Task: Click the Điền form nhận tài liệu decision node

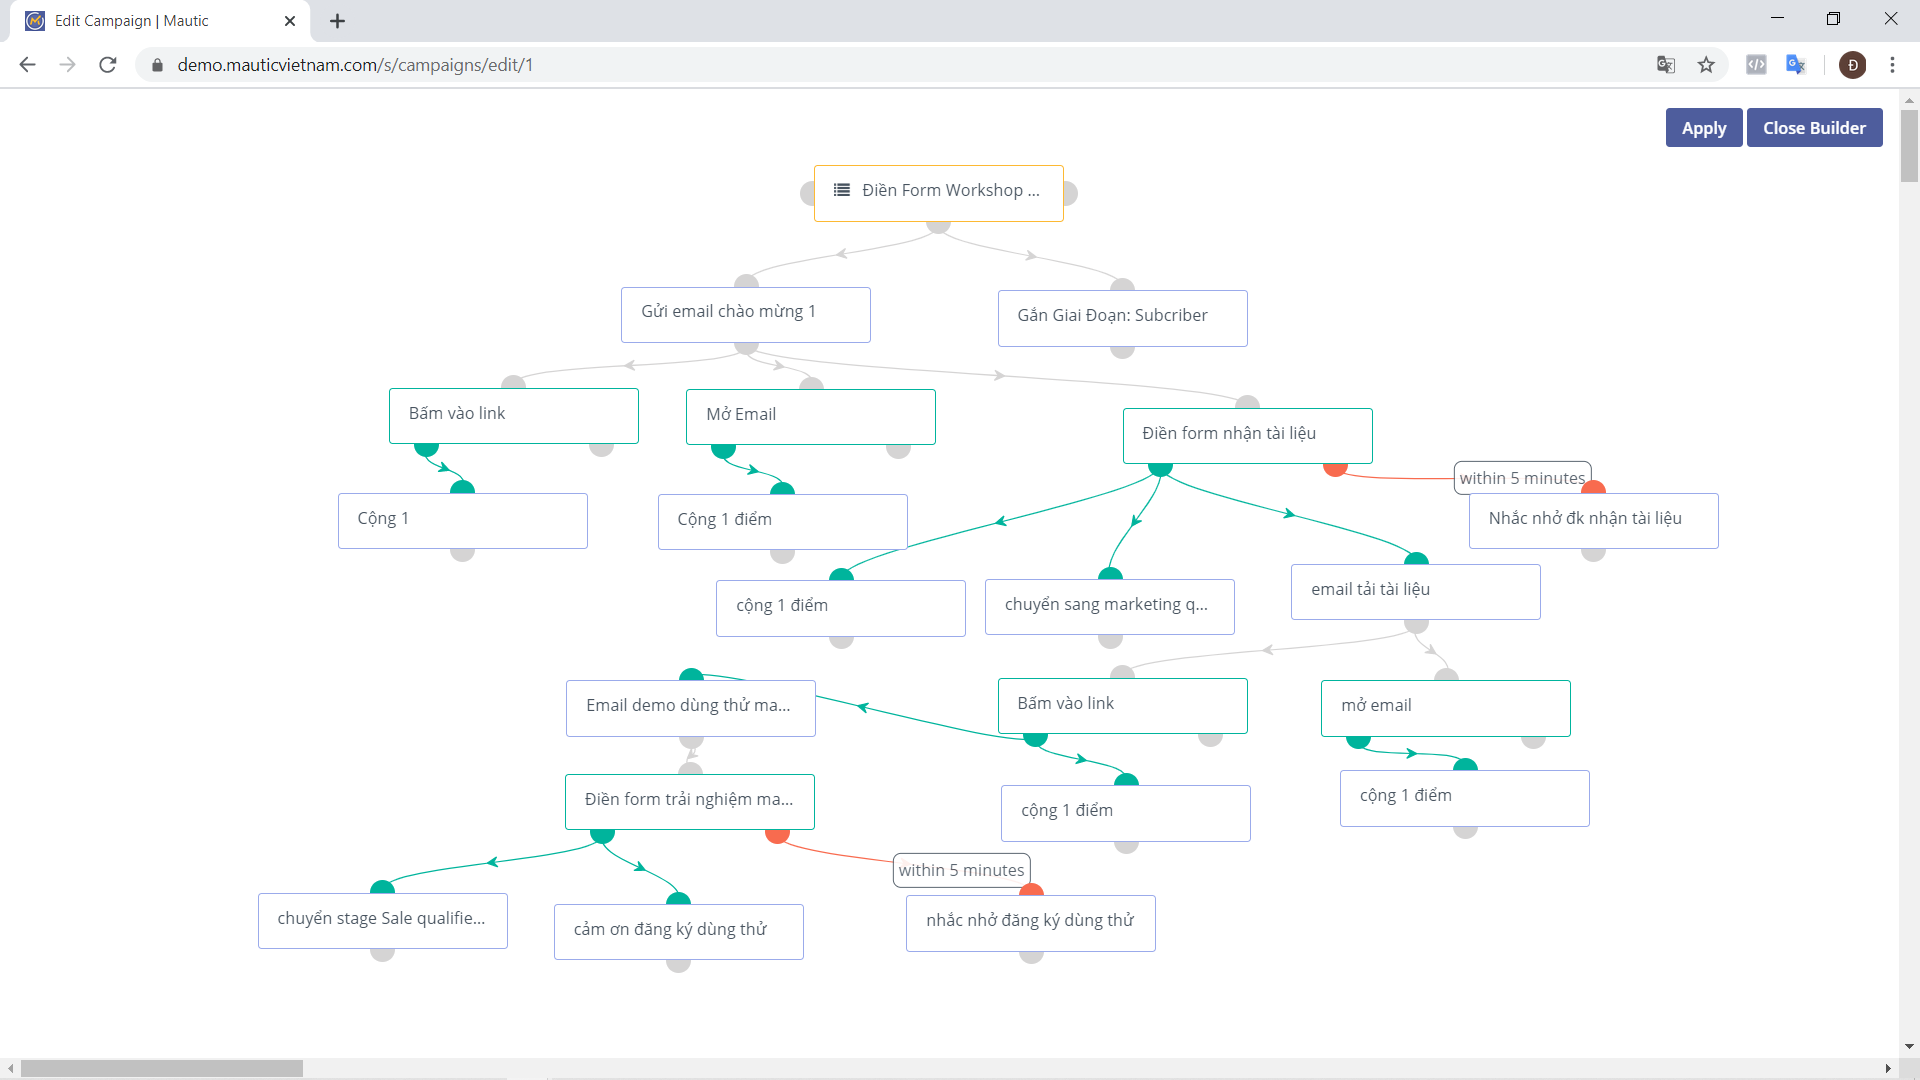Action: click(x=1247, y=435)
